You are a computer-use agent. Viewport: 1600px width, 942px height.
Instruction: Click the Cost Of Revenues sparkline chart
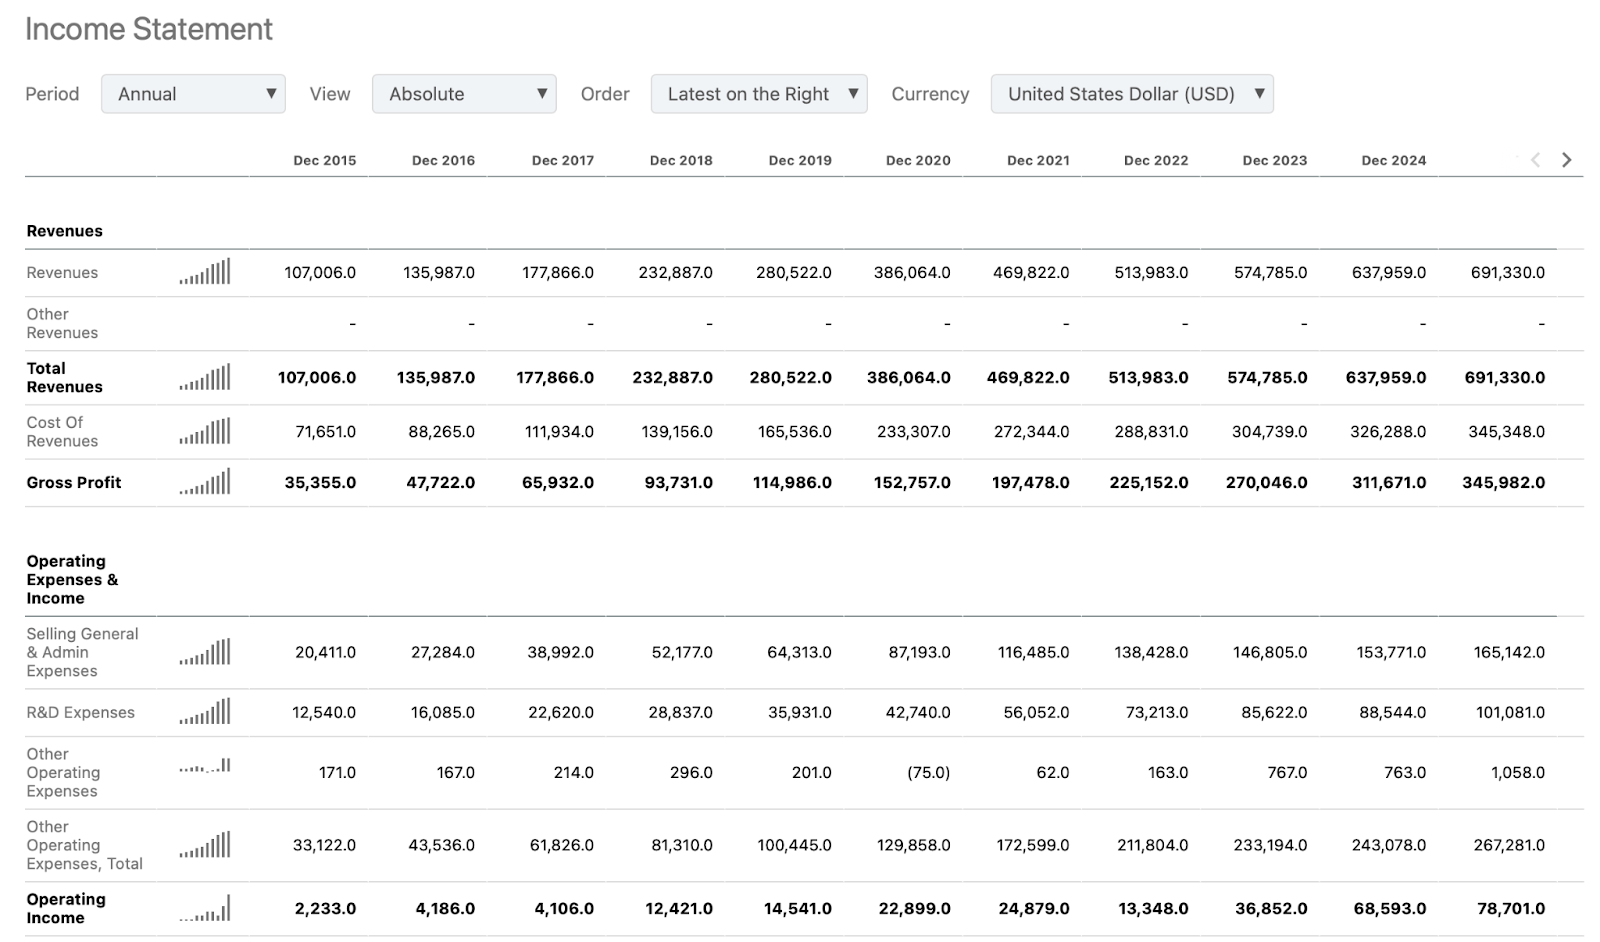coord(205,431)
